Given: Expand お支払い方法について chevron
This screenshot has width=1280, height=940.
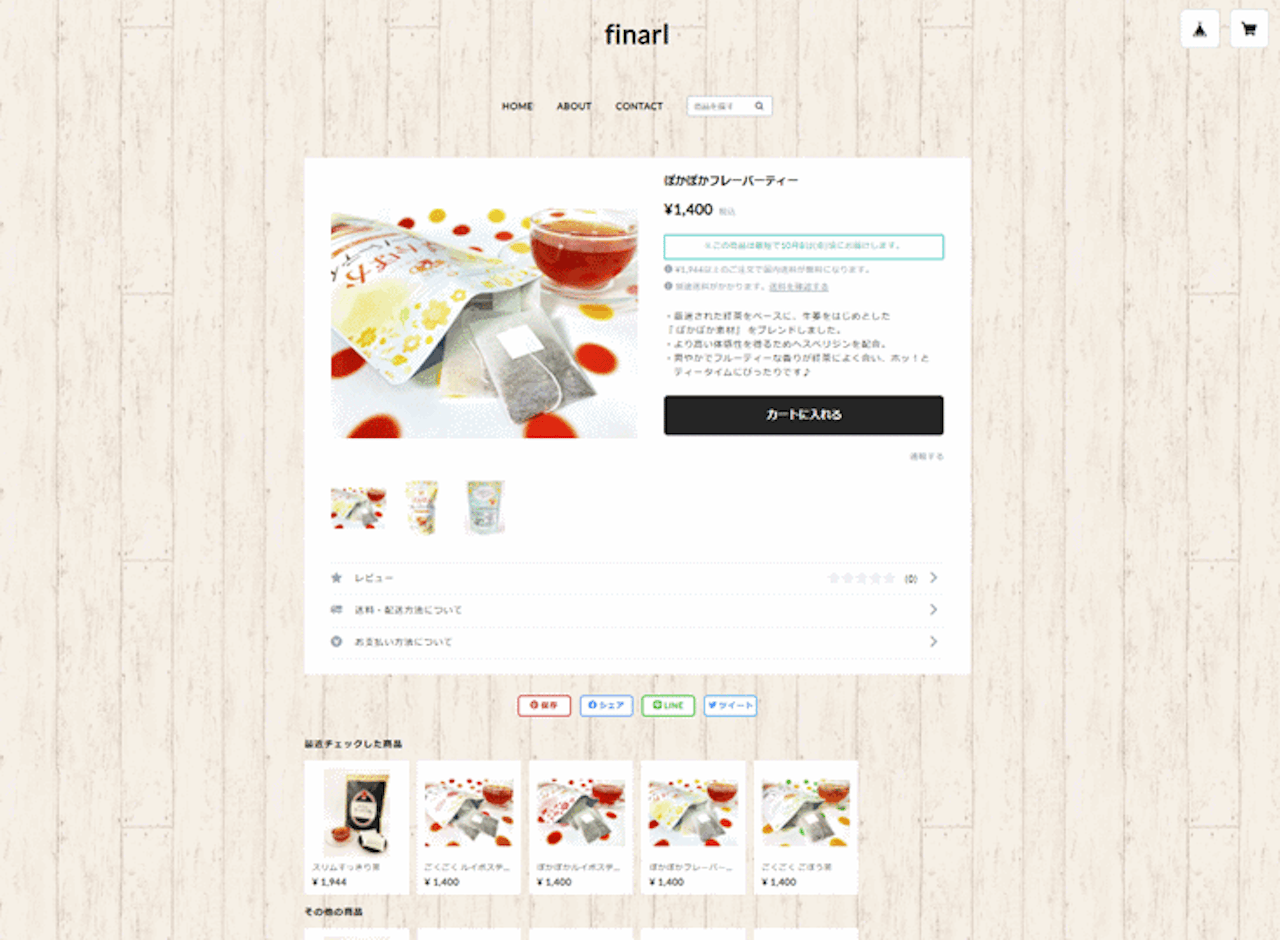Looking at the screenshot, I should [934, 641].
